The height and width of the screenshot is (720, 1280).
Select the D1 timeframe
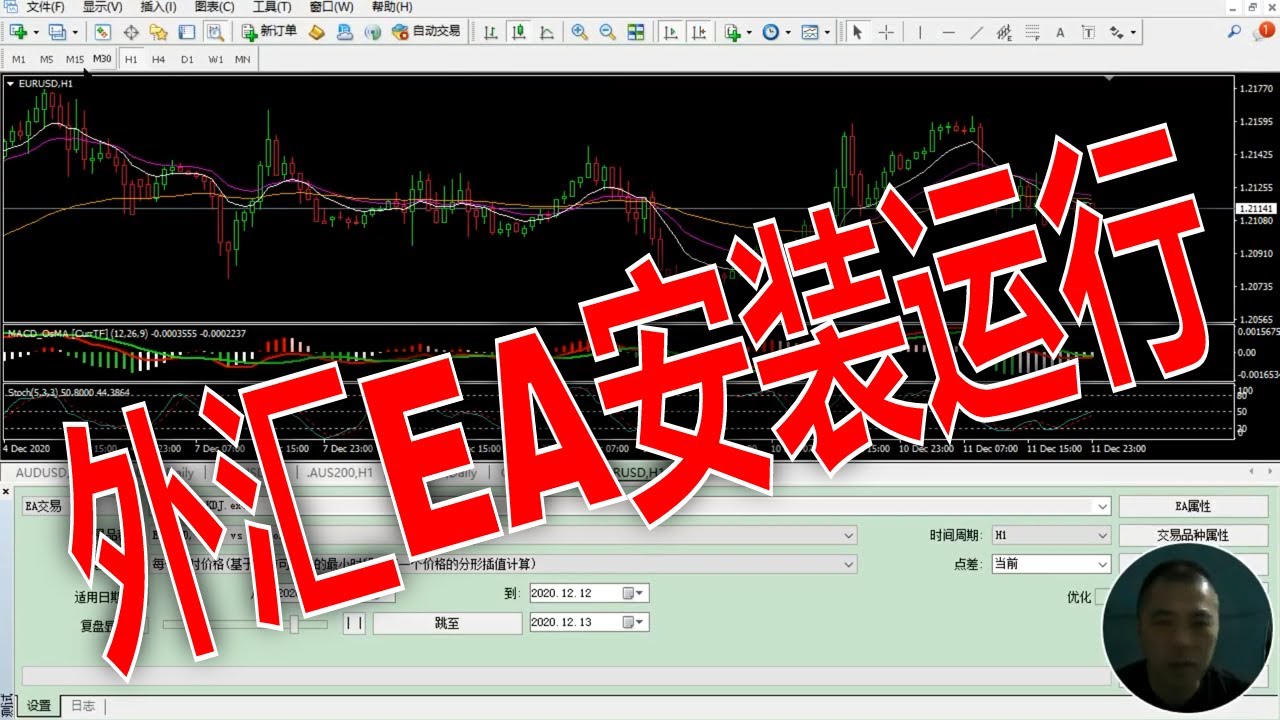click(187, 59)
